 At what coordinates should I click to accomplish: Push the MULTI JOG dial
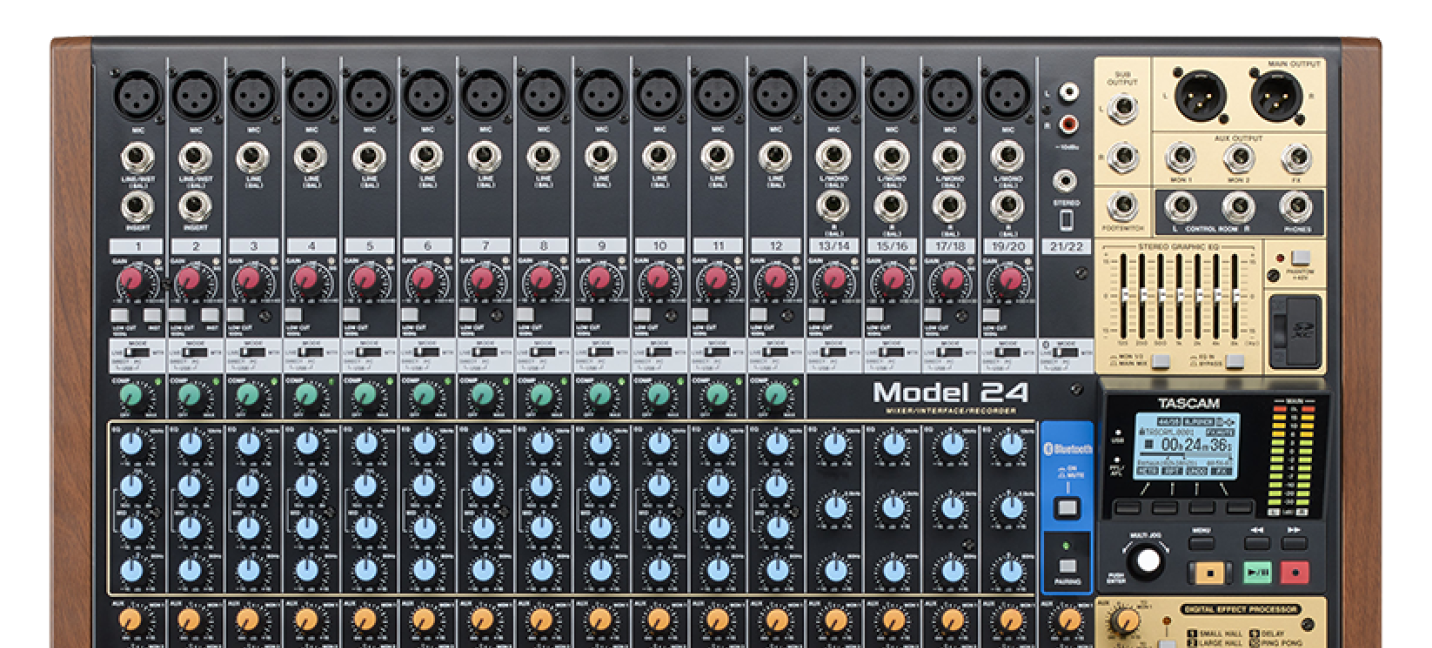tap(1148, 561)
